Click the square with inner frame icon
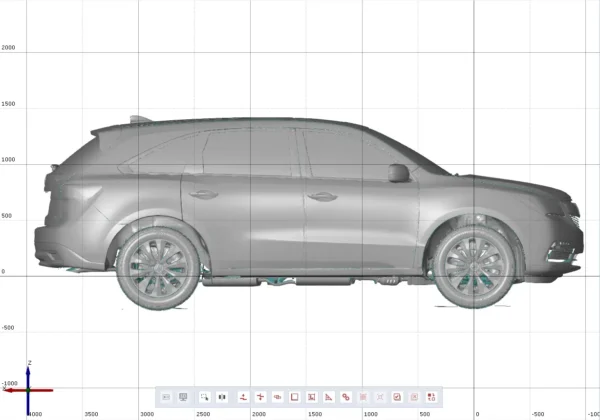 (x=311, y=397)
